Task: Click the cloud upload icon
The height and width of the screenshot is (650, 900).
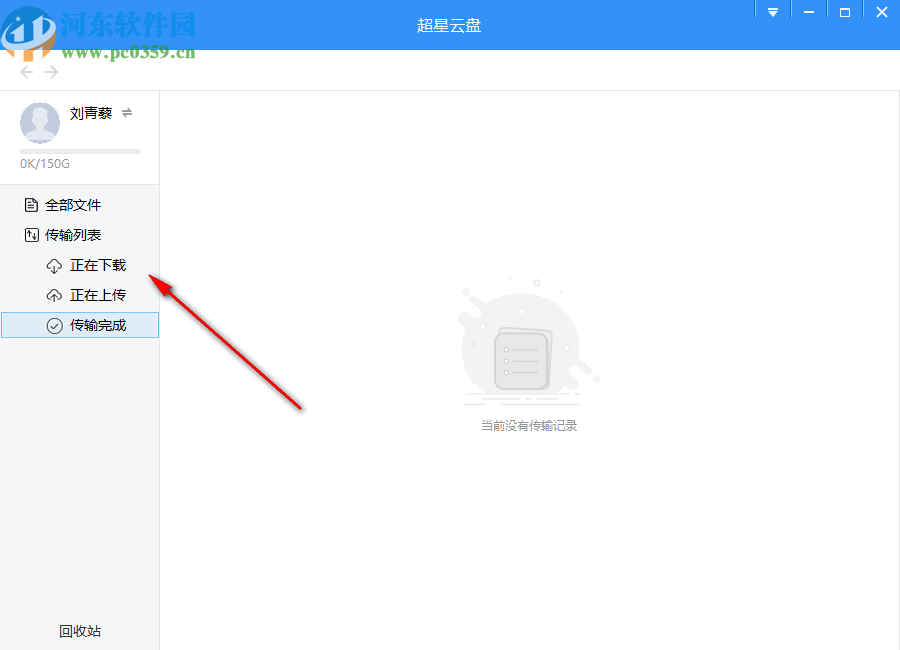Action: [x=55, y=296]
